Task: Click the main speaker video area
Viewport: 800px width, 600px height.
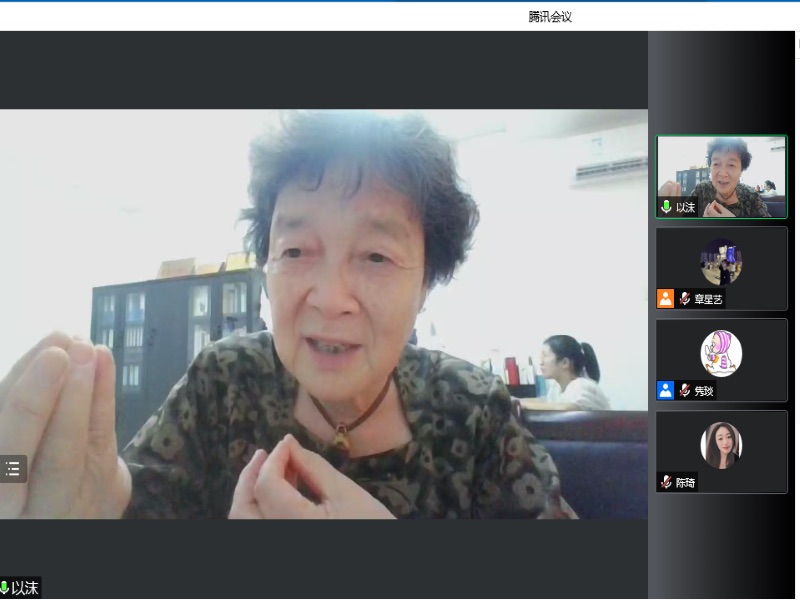Action: tap(323, 313)
